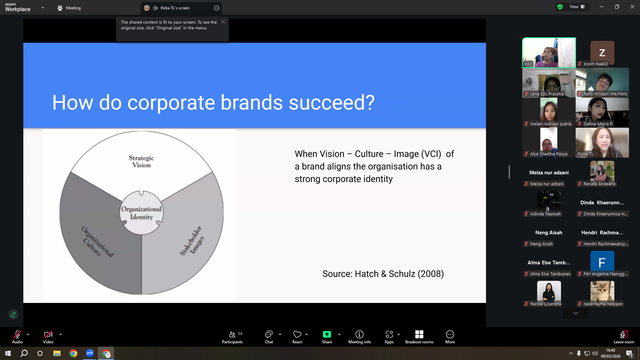This screenshot has width=640, height=360.
Task: Click the green annotate pencil icon
Action: 13,314
